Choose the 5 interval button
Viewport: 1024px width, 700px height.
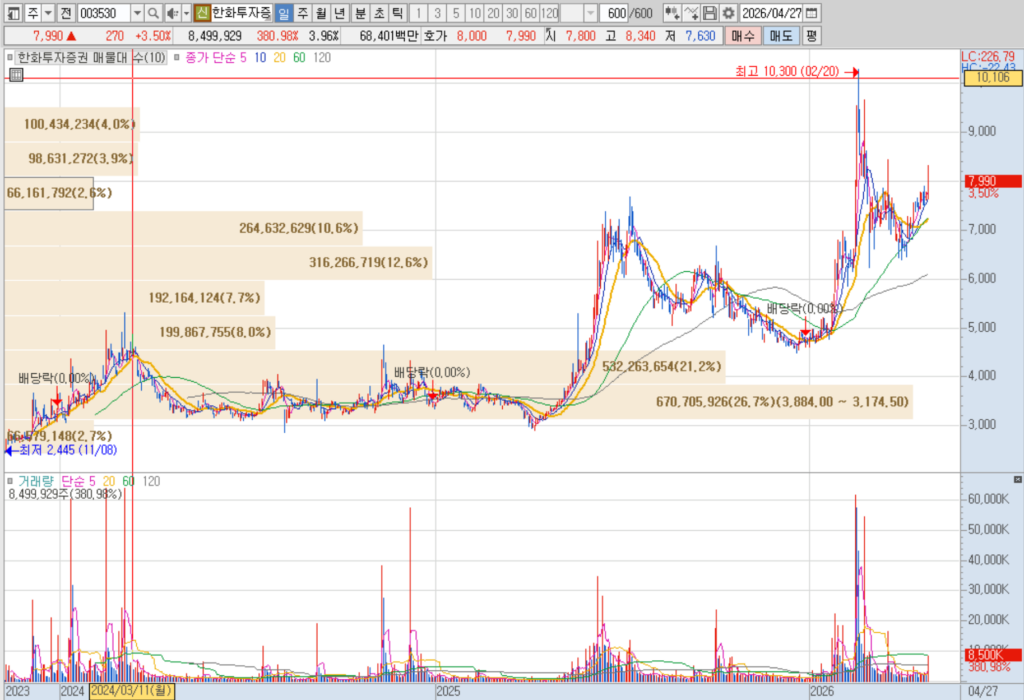[x=456, y=13]
